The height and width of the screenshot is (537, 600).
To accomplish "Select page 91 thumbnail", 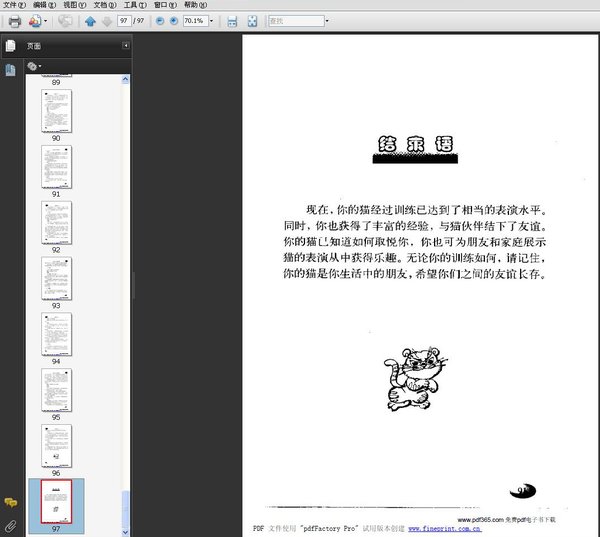I will click(x=56, y=167).
